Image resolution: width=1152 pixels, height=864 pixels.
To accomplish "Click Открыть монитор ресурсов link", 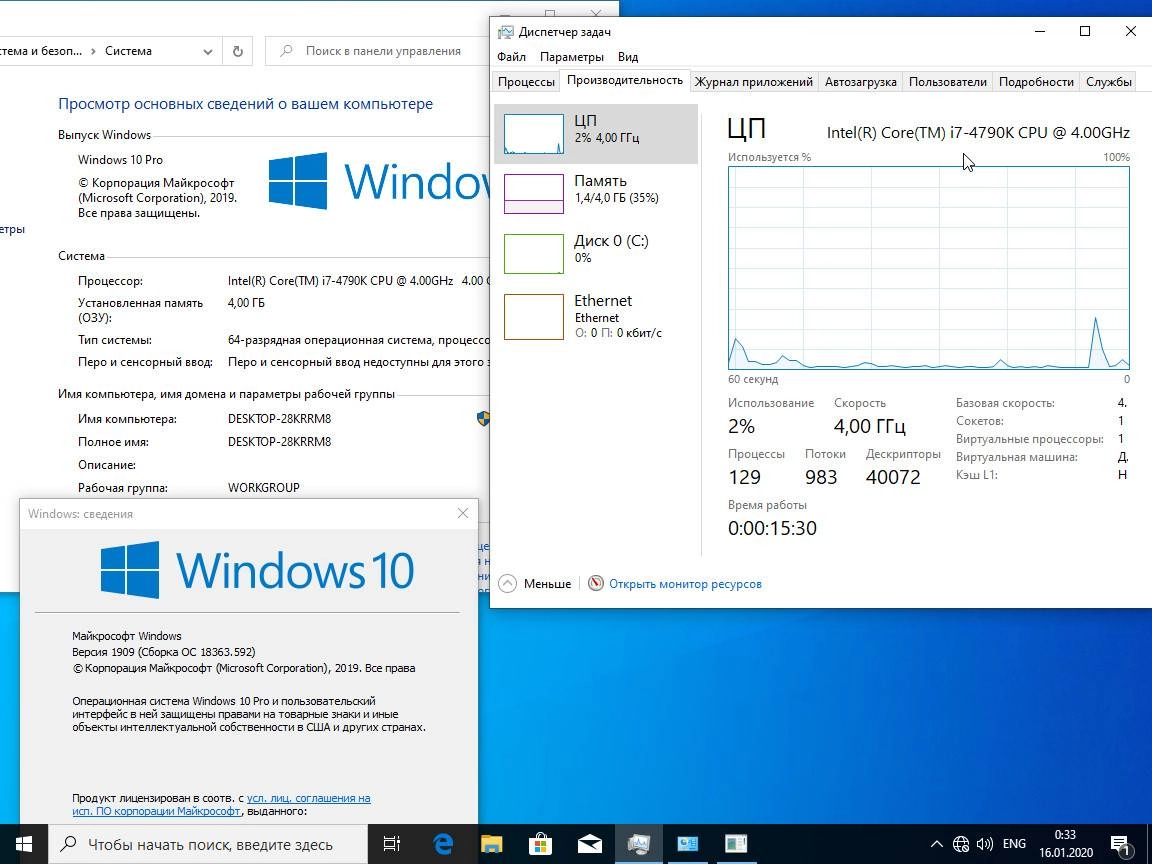I will [685, 584].
